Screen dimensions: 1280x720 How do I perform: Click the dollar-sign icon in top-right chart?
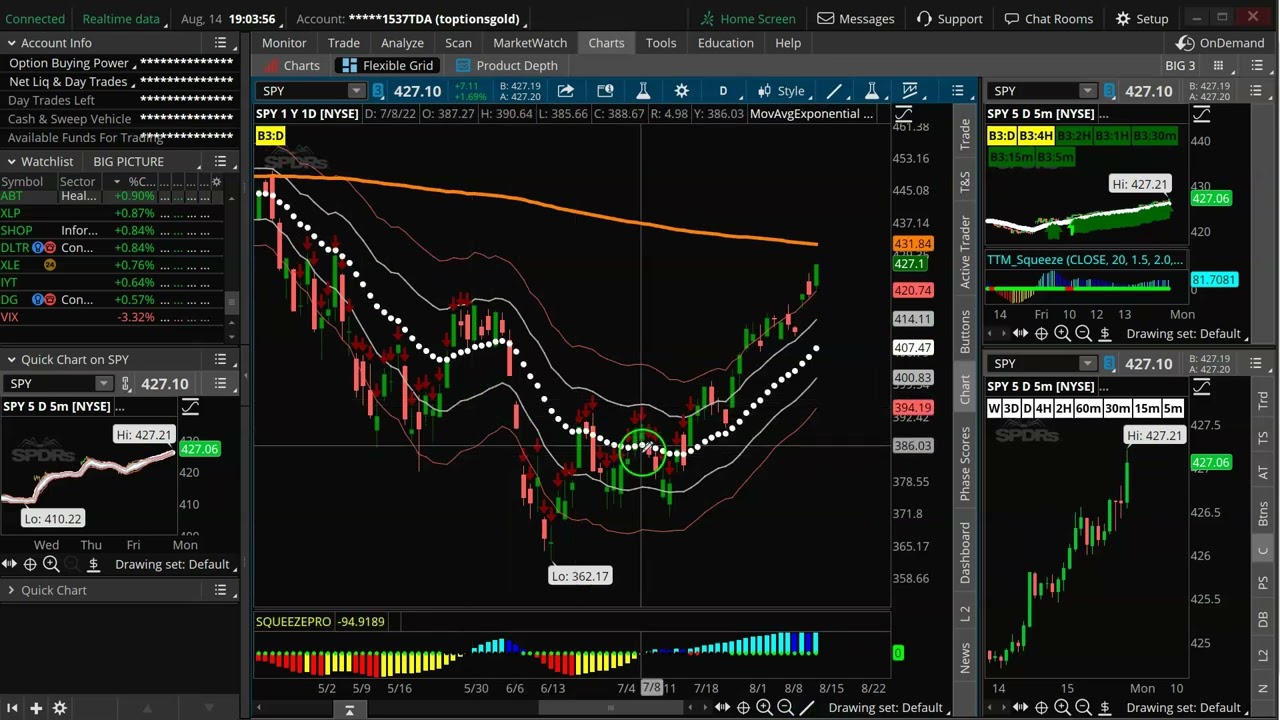[1105, 334]
